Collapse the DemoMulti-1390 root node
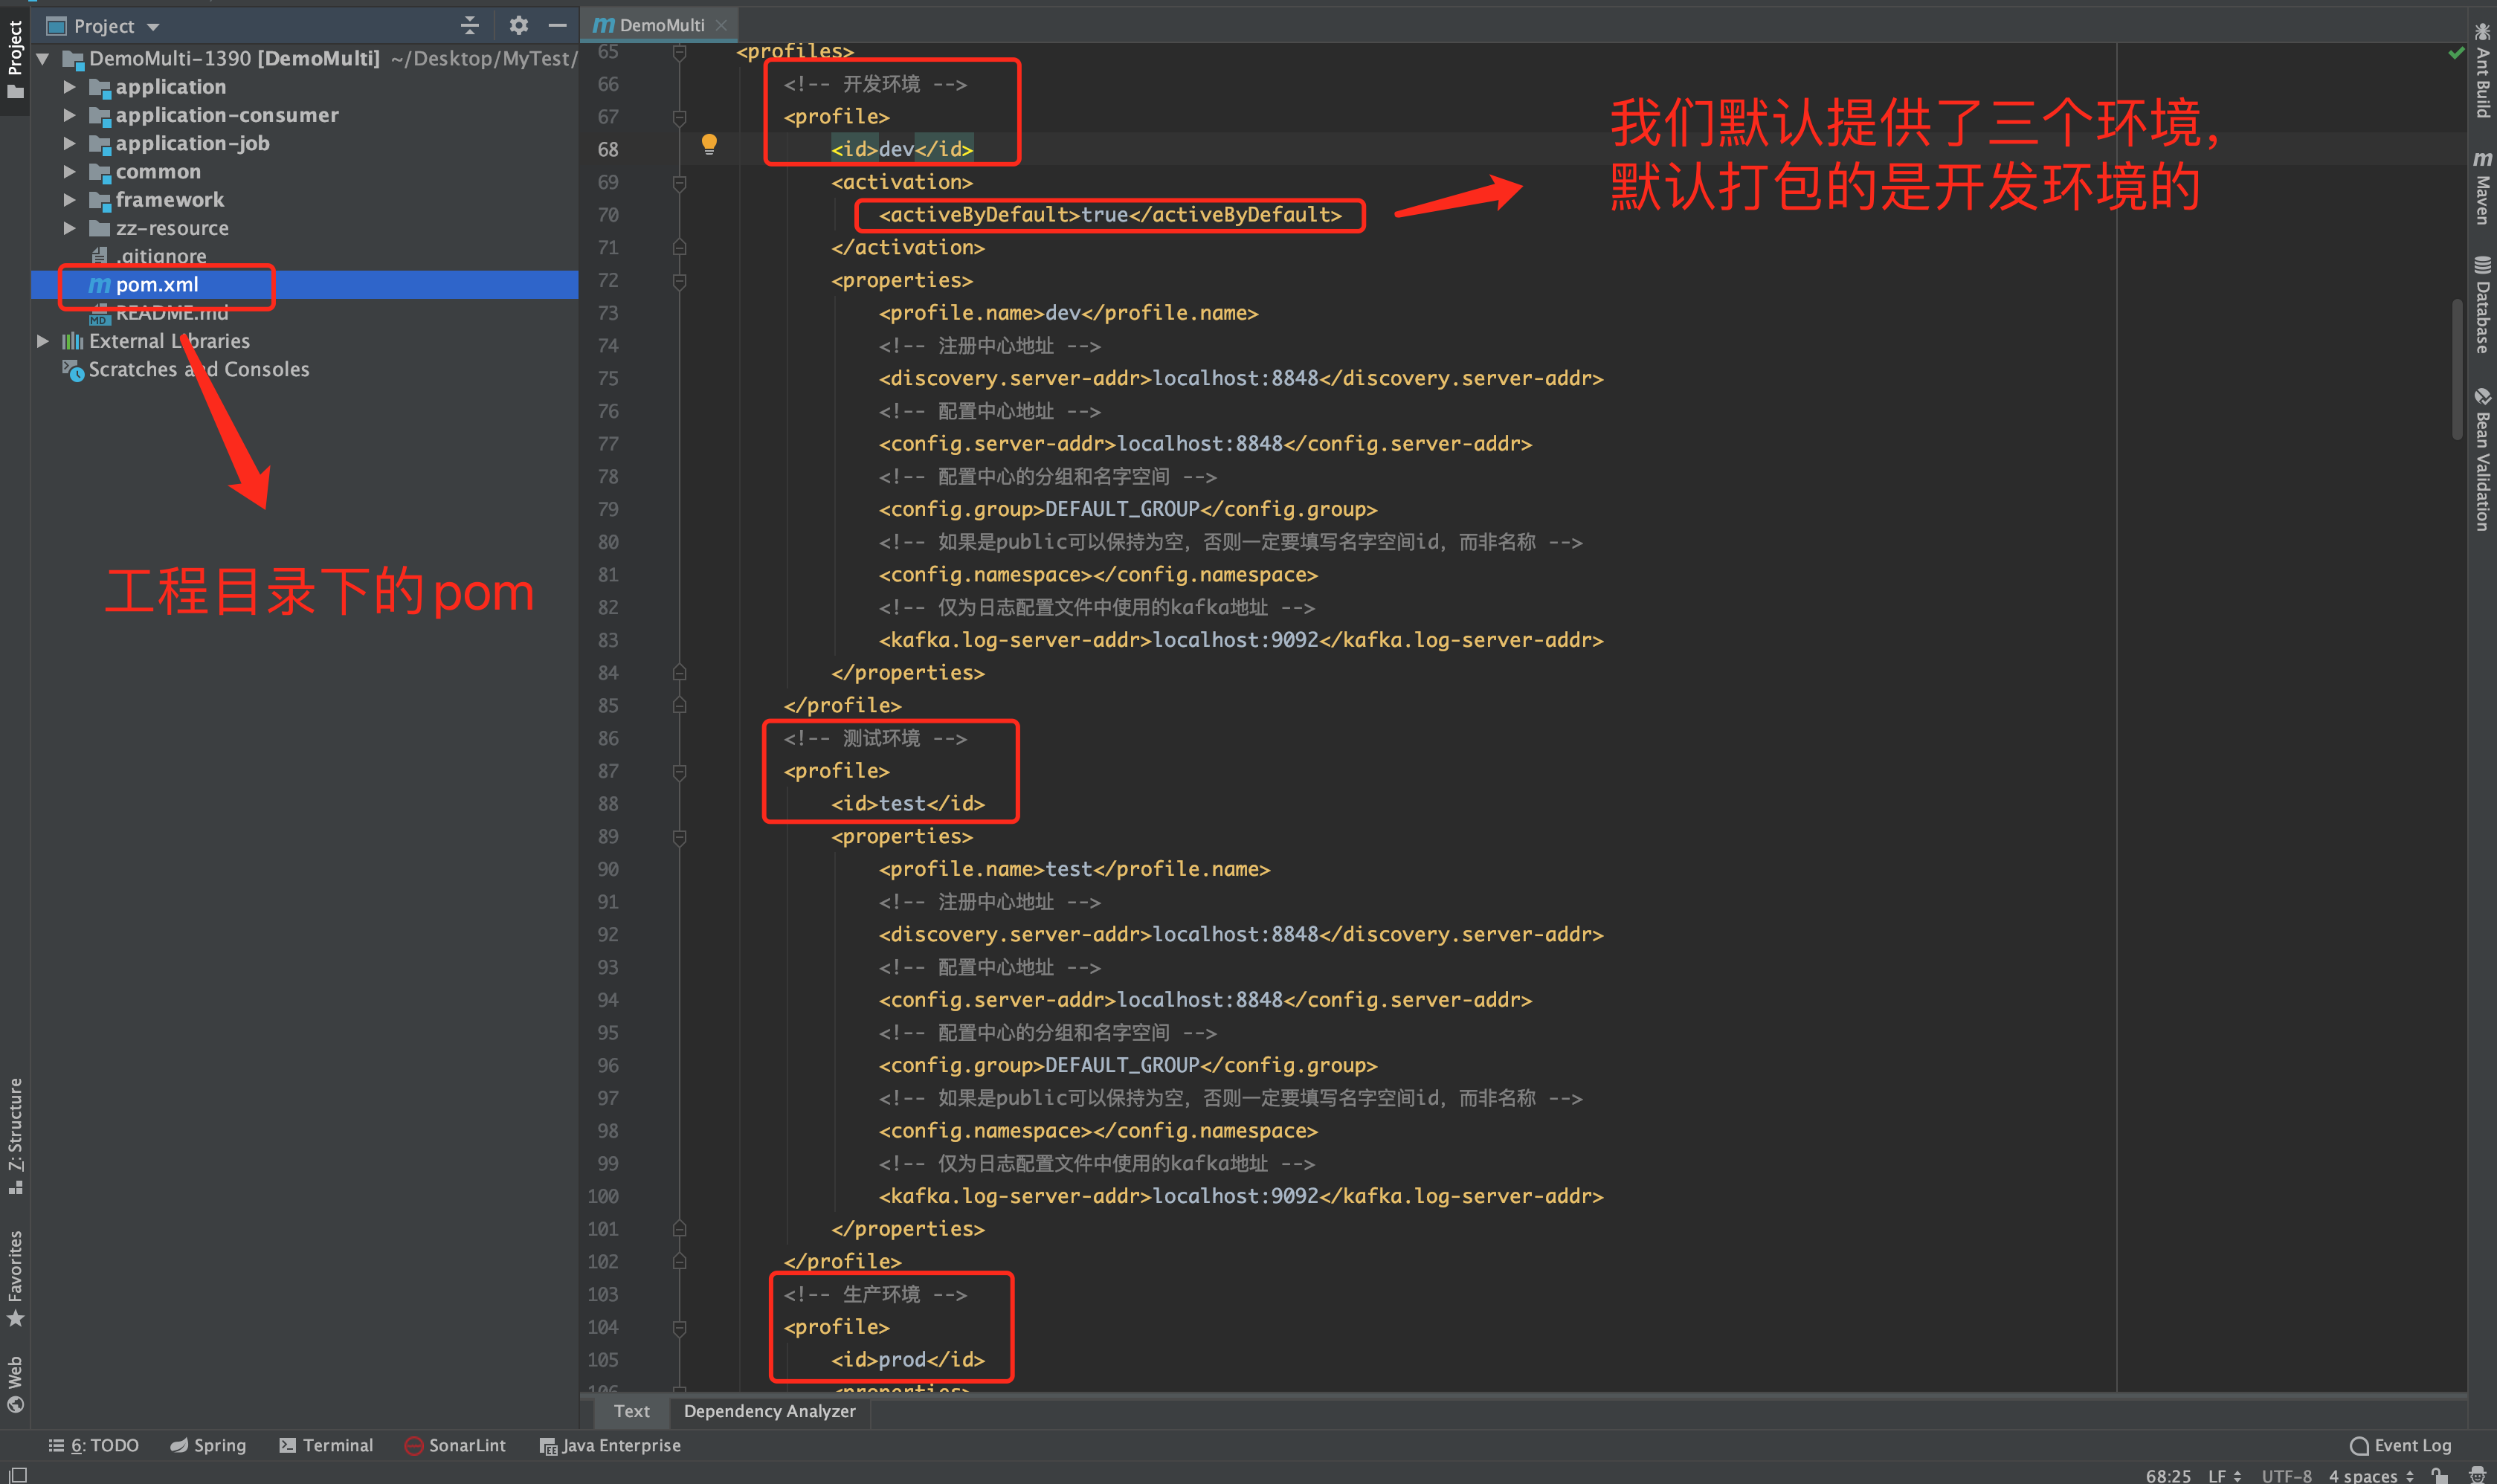The width and height of the screenshot is (2497, 1484). tap(43, 59)
